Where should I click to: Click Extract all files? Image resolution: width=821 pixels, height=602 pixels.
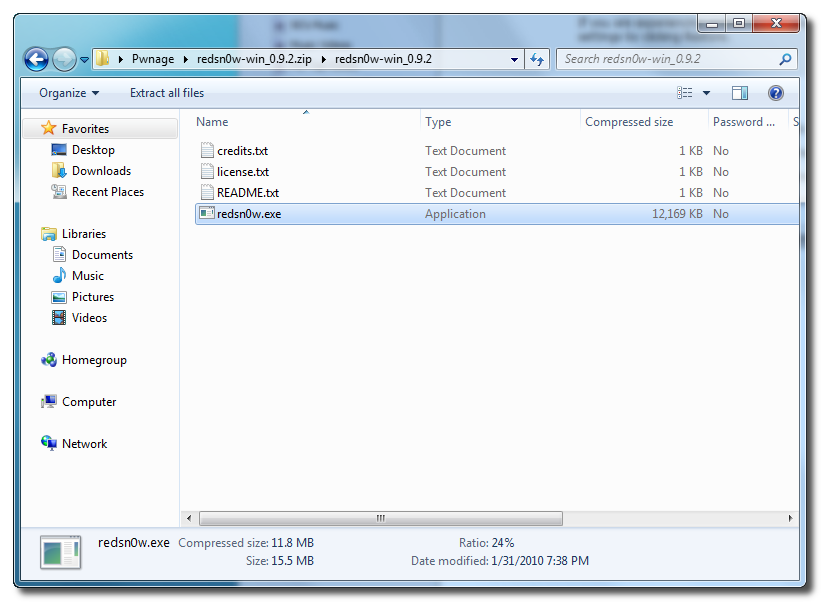tap(167, 93)
